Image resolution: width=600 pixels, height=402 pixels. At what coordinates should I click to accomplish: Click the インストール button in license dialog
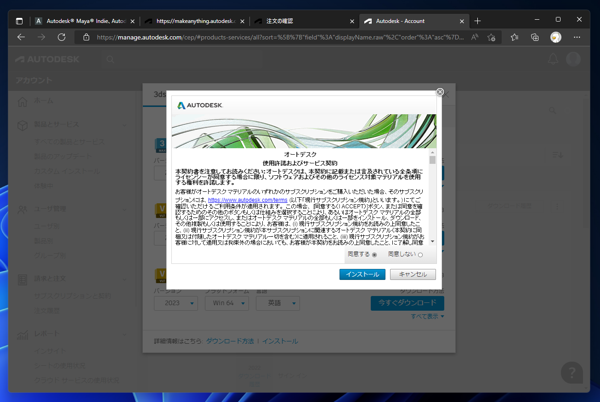[x=362, y=274]
